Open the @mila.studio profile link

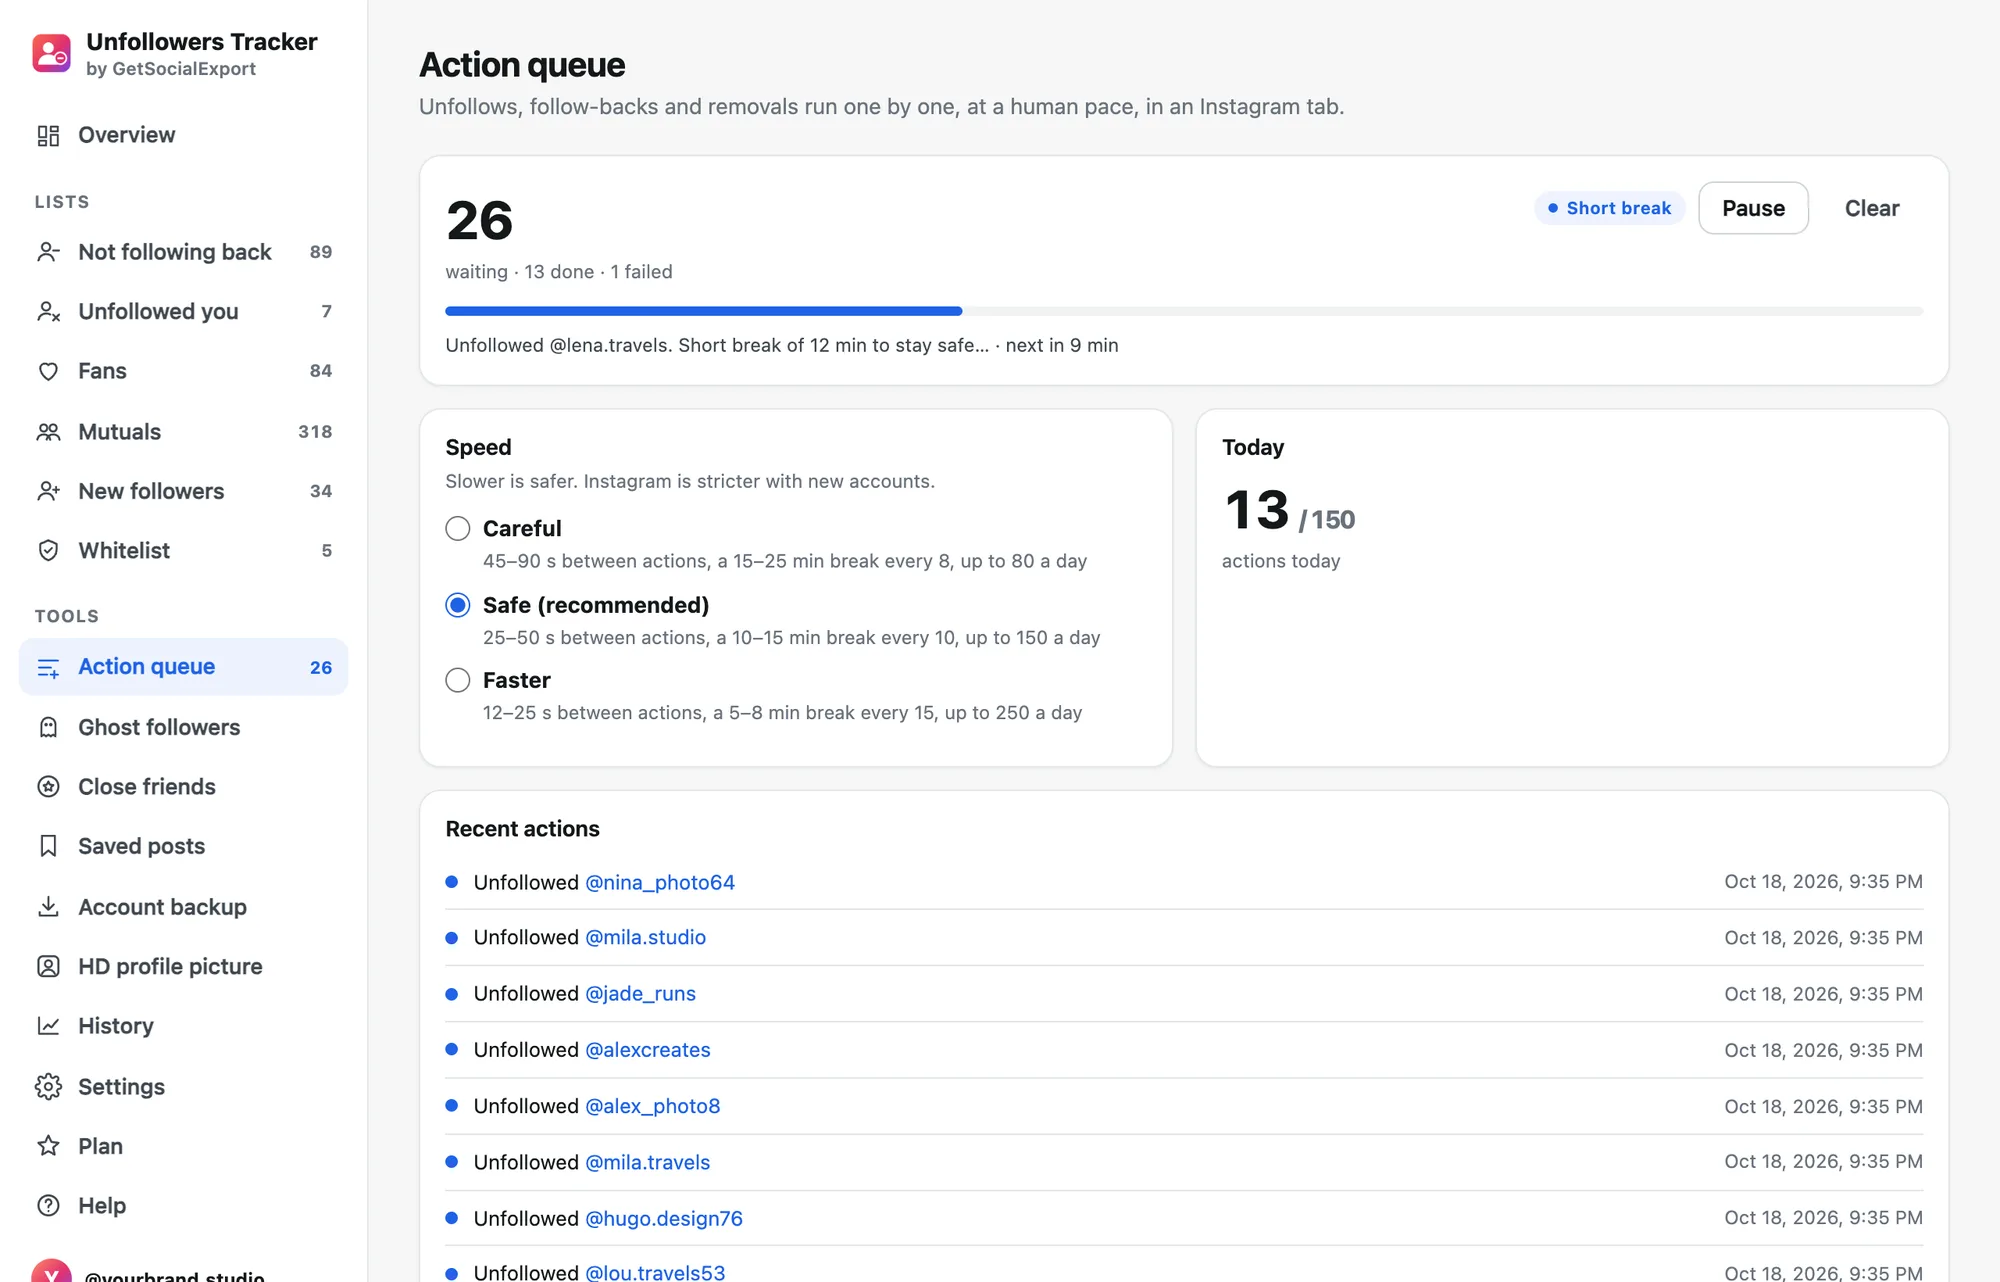(646, 937)
